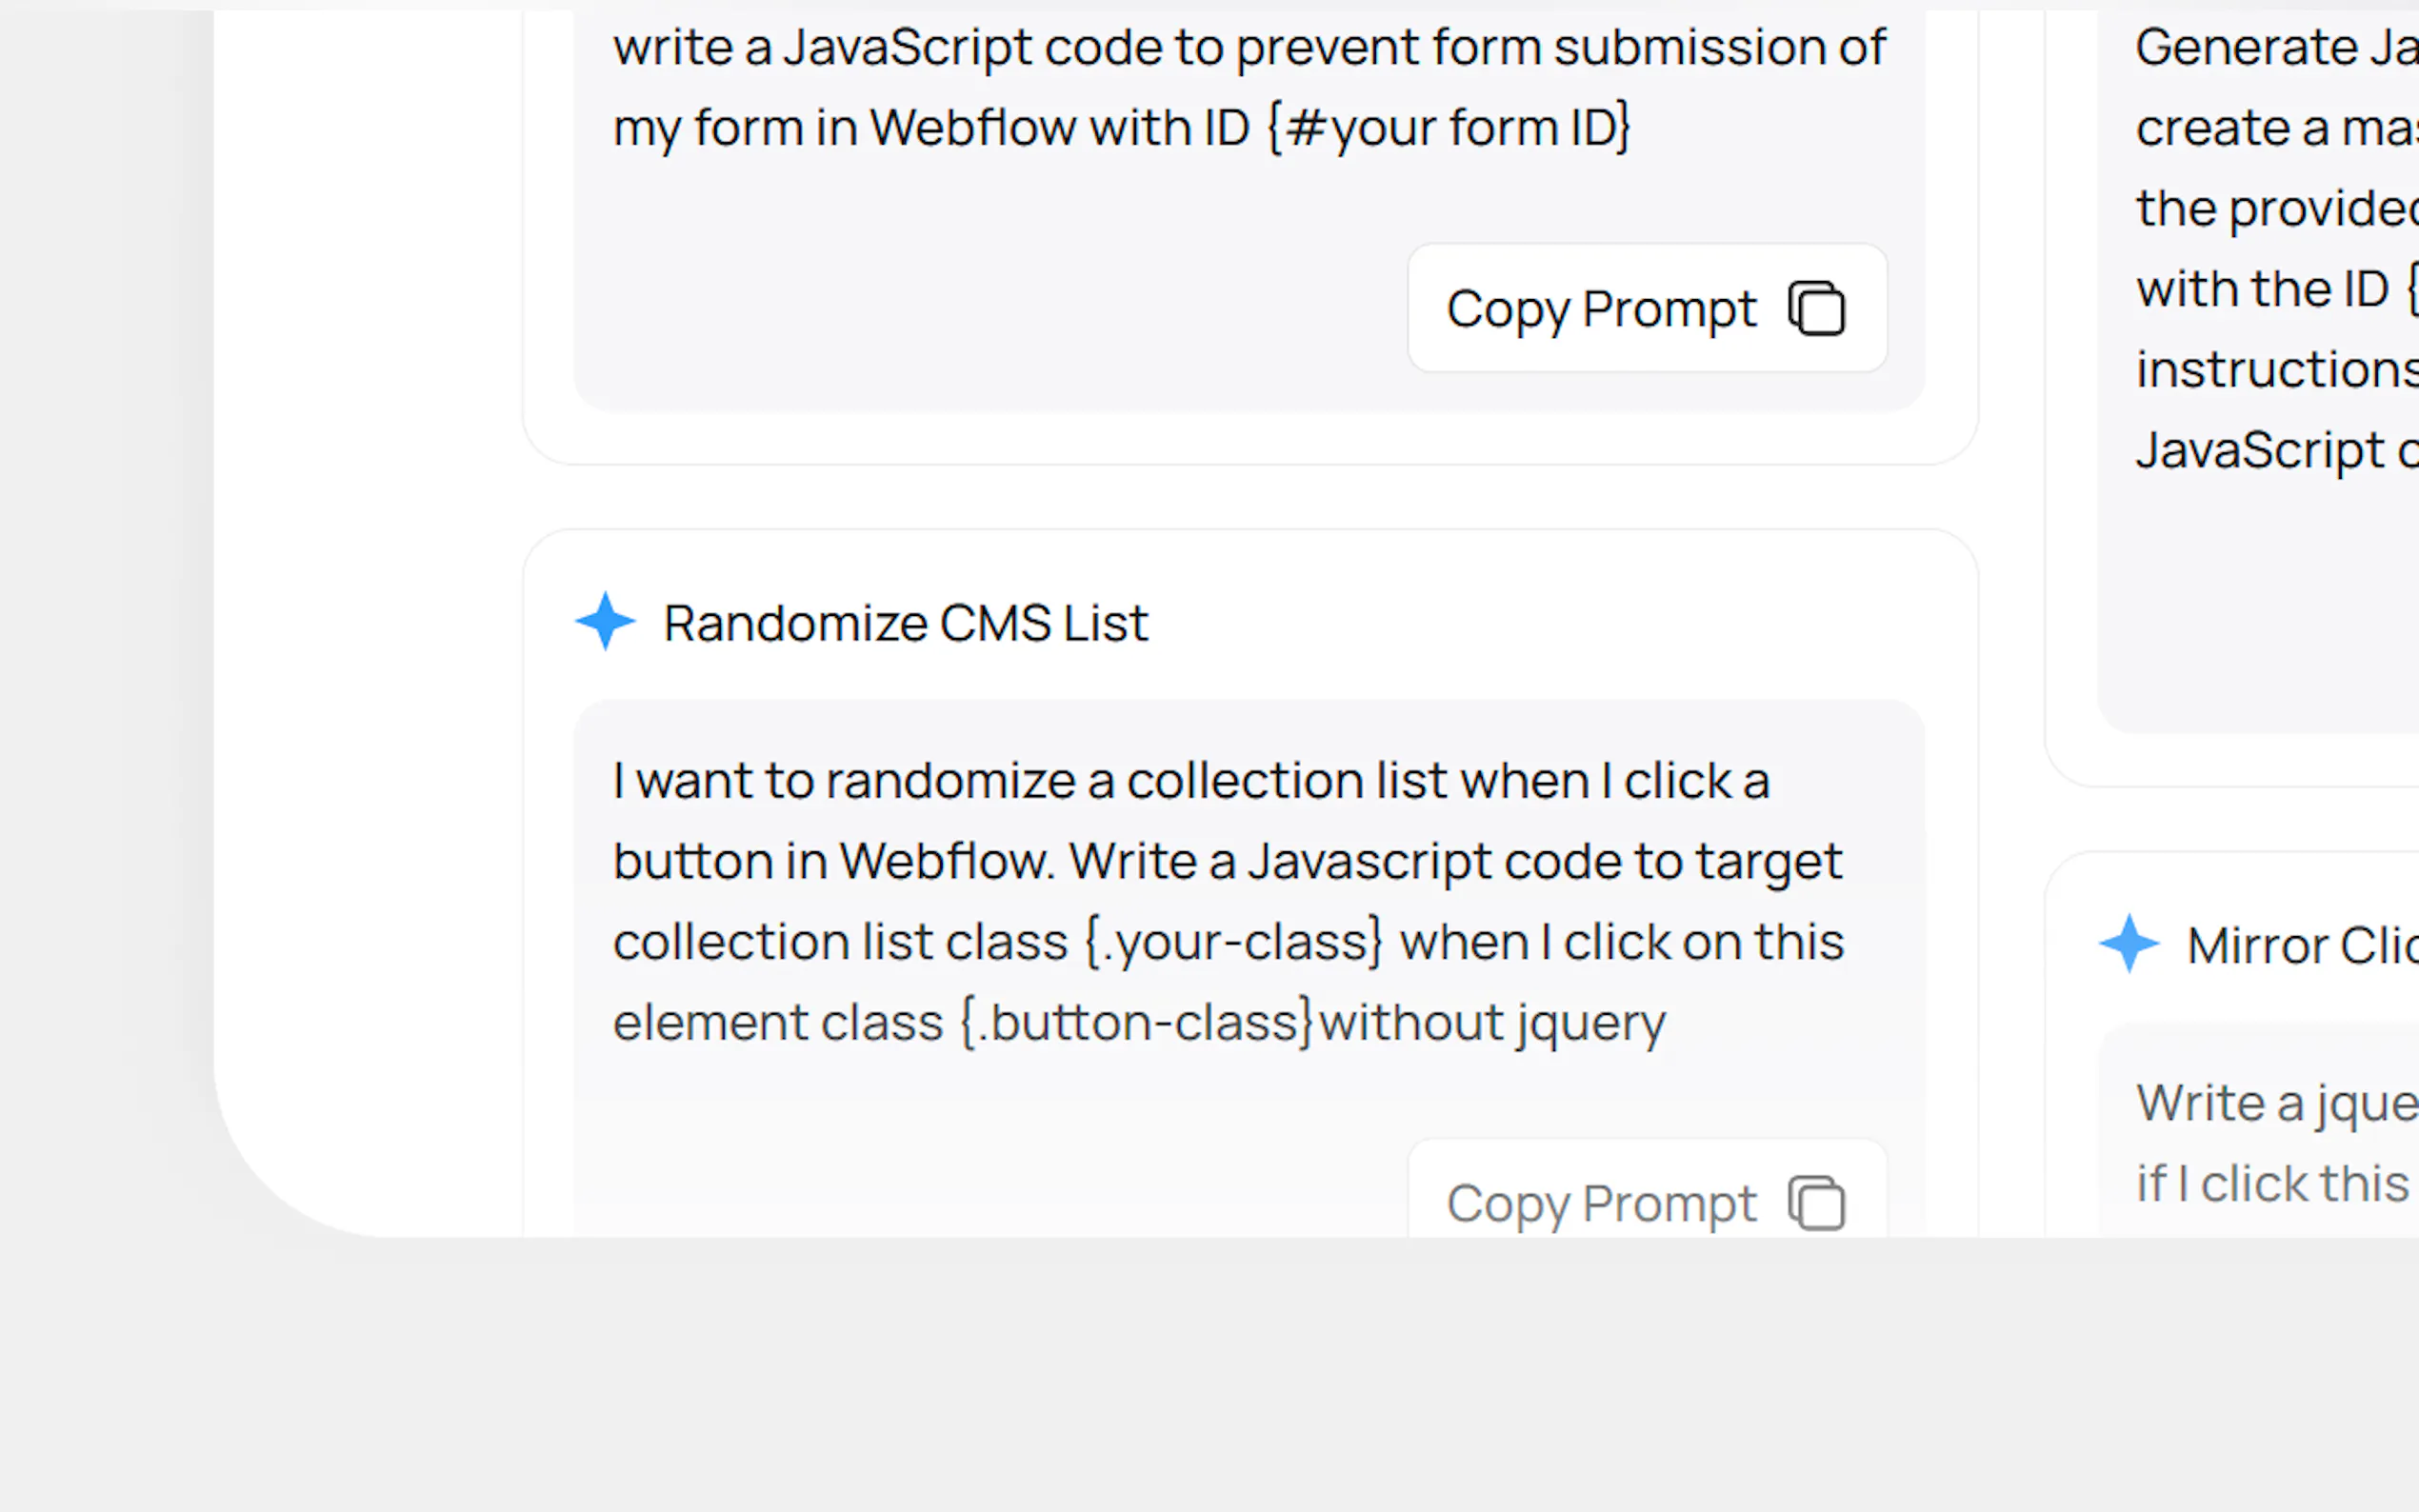Click the {#your form ID} placeholder text
Screen dimensions: 2419x1512
tap(1449, 126)
